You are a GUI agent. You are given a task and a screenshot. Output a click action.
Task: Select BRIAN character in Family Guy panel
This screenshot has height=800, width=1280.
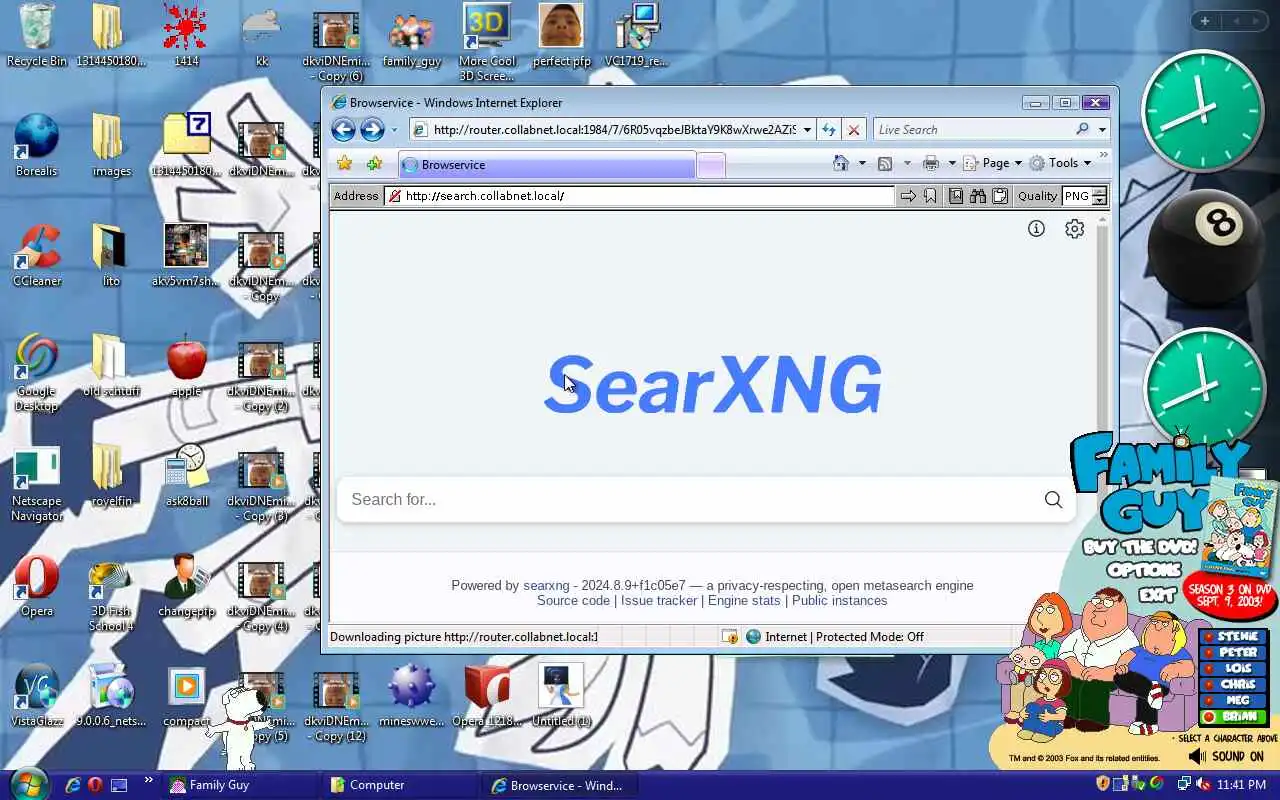point(1234,716)
